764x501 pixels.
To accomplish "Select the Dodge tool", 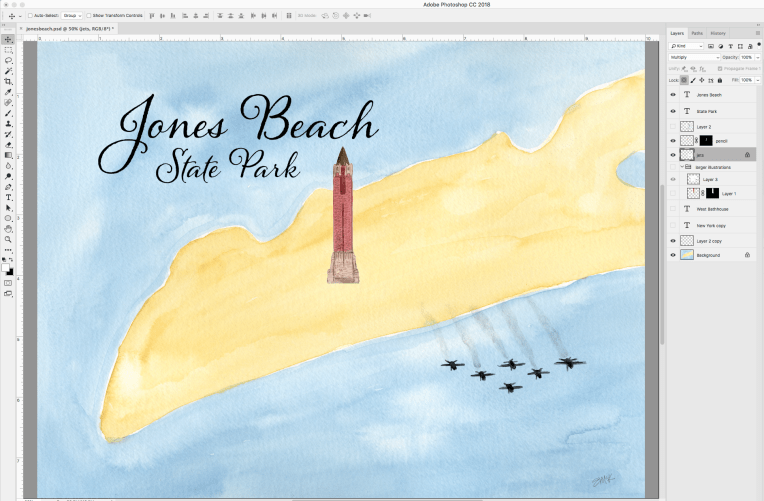I will tap(8, 176).
